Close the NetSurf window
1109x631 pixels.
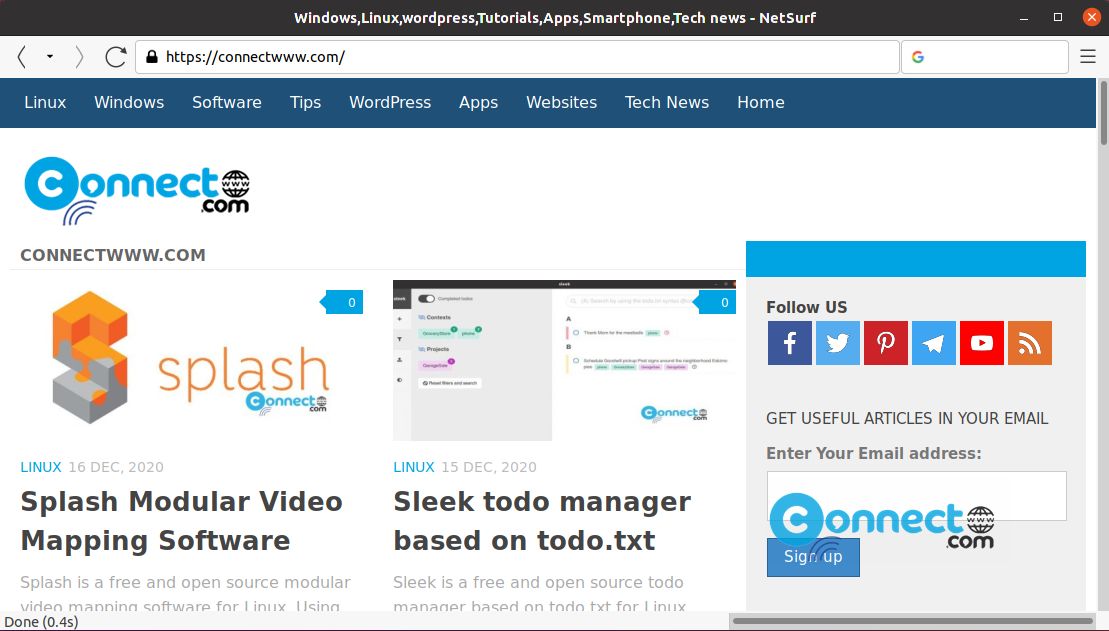tap(1091, 18)
